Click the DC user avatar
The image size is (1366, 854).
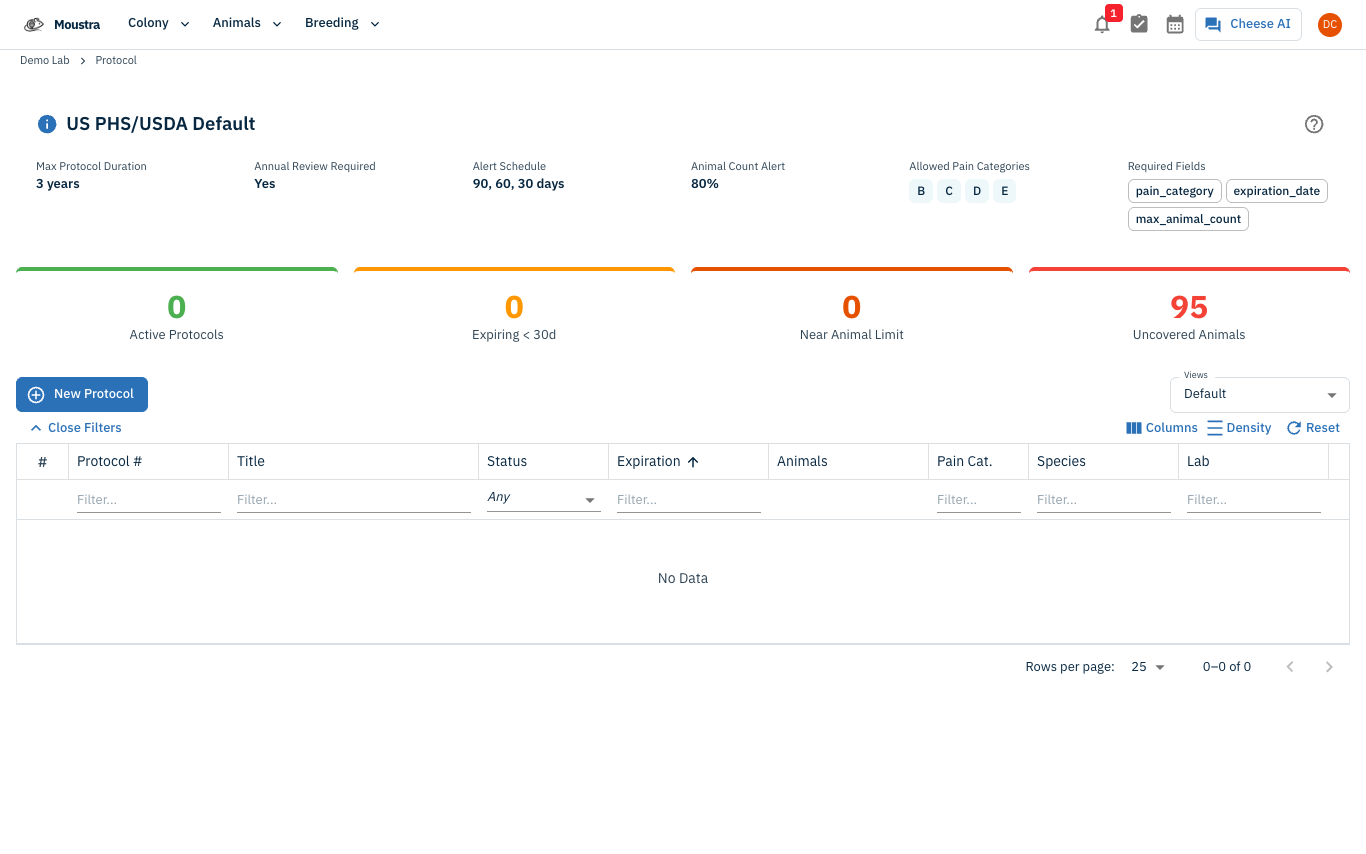[1329, 25]
